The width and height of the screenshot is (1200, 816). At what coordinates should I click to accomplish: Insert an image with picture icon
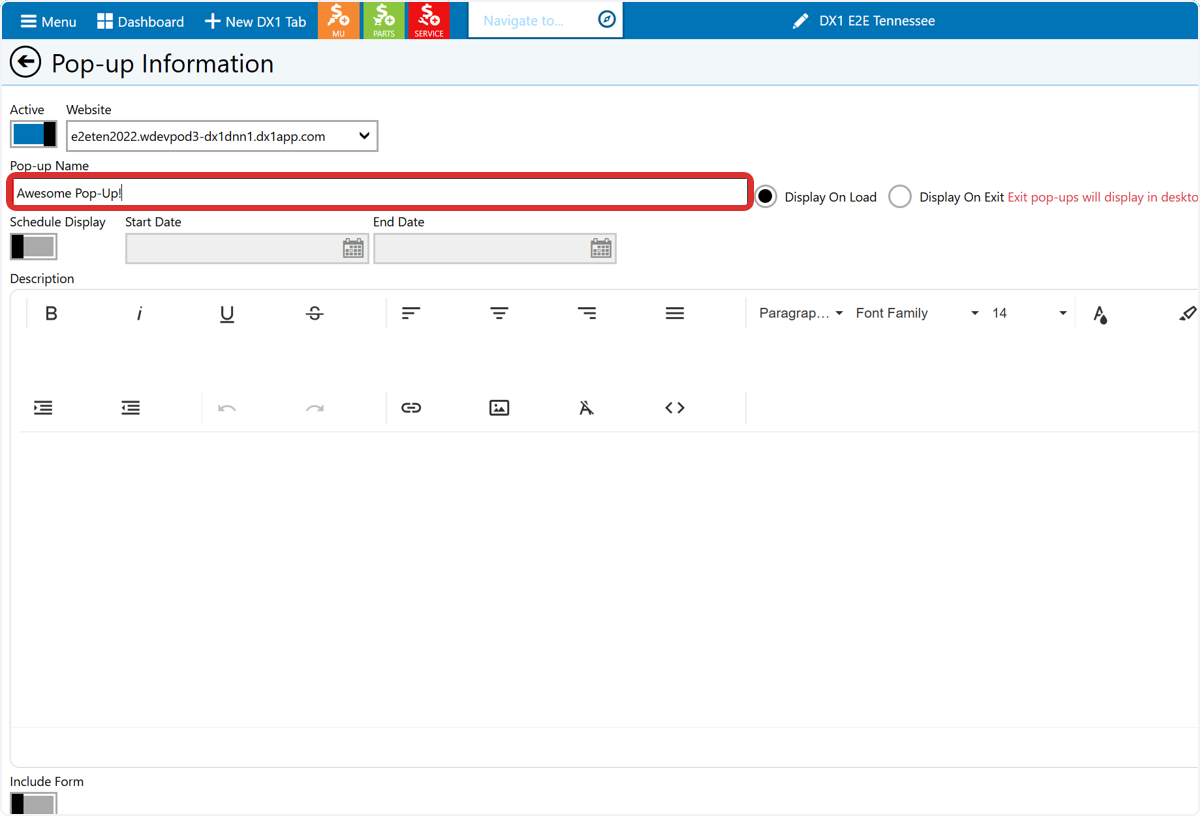coord(499,408)
